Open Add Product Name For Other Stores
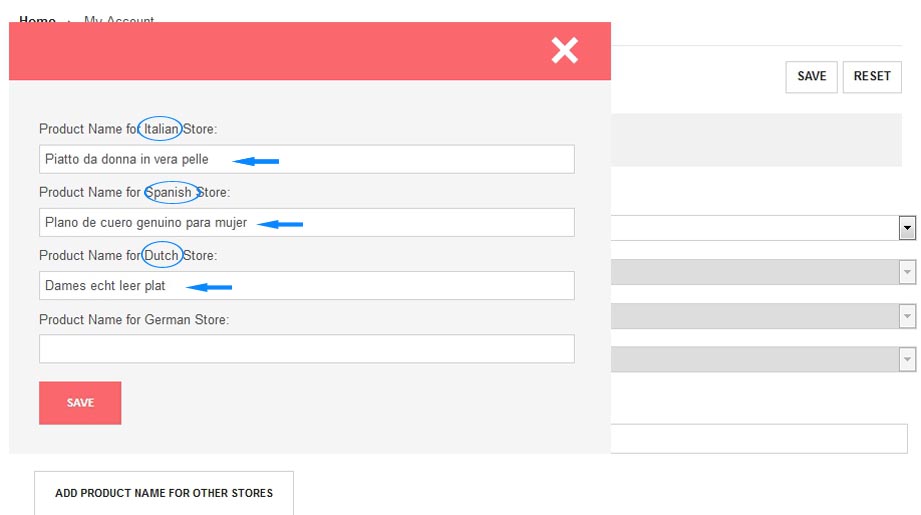The width and height of the screenshot is (921, 515). pos(164,493)
